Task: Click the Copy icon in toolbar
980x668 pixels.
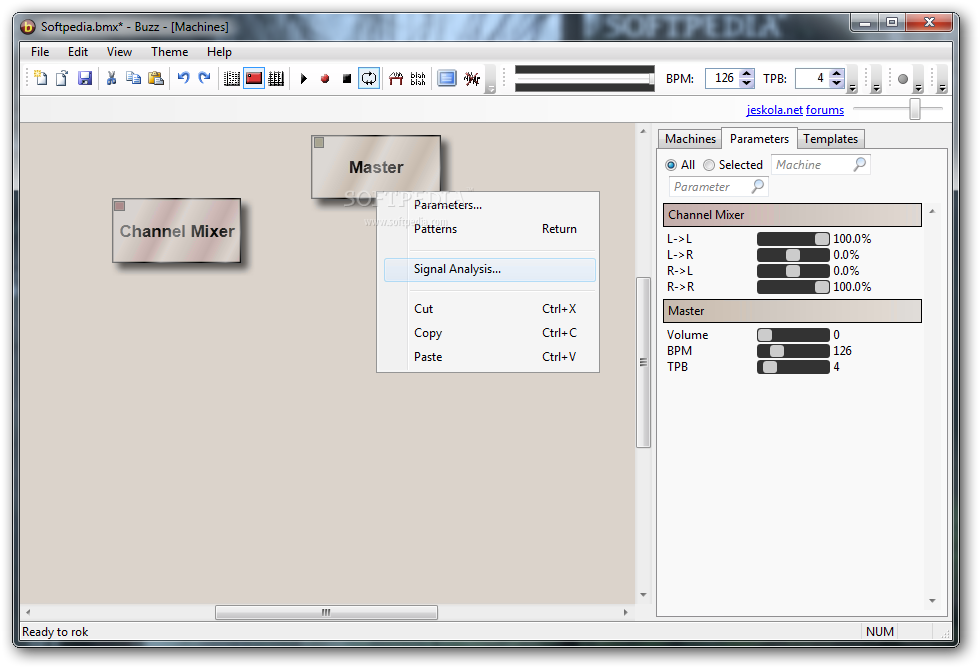Action: pyautogui.click(x=133, y=78)
